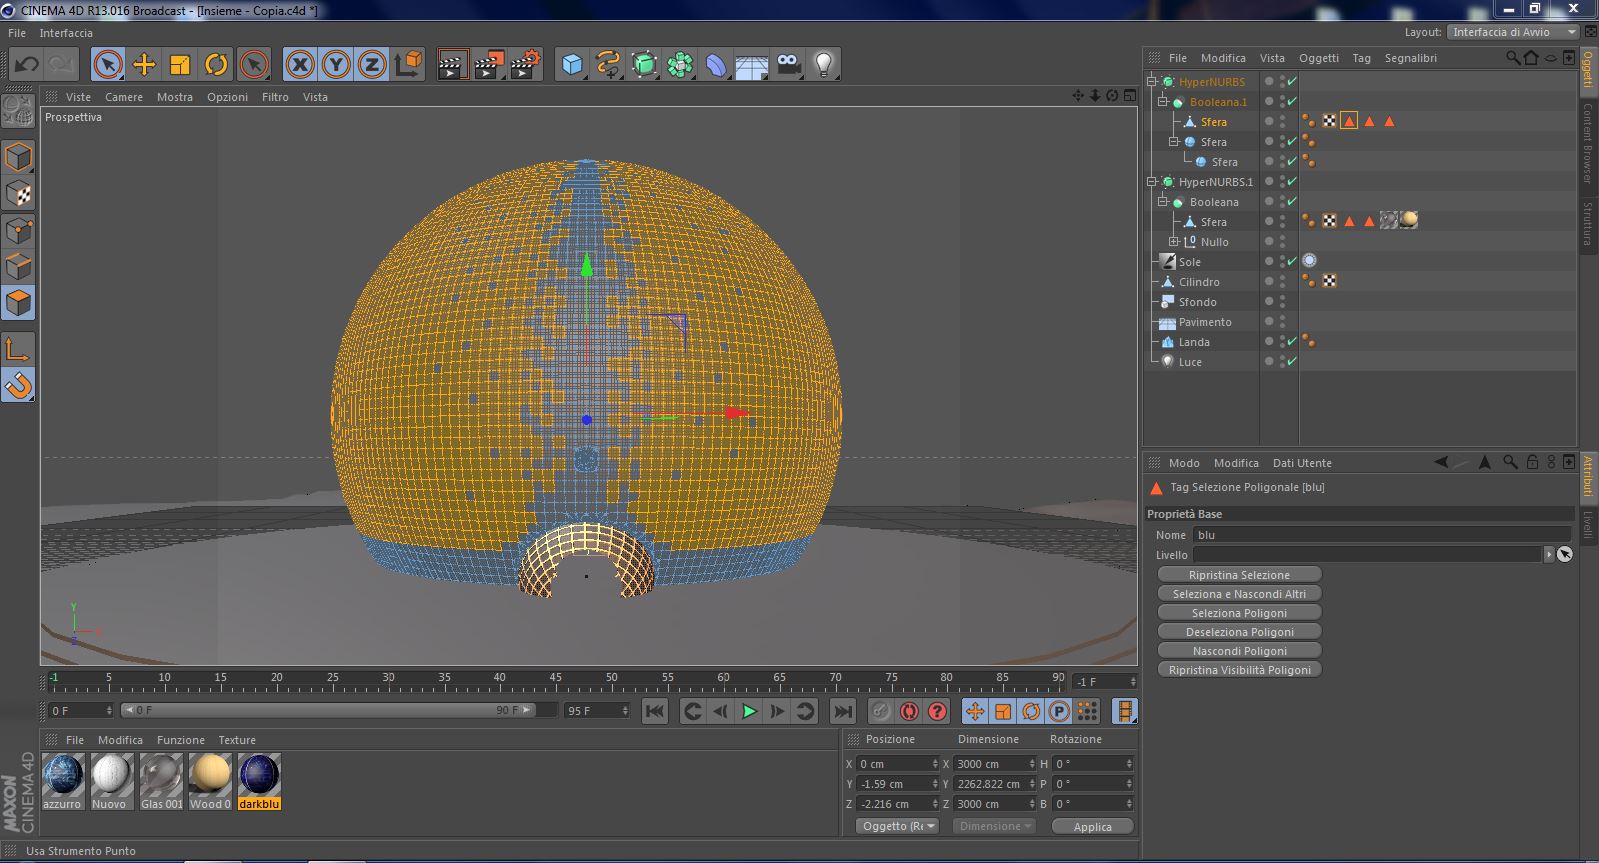Viewport: 1599px width, 863px height.
Task: Open the render settings icon
Action: 525,65
